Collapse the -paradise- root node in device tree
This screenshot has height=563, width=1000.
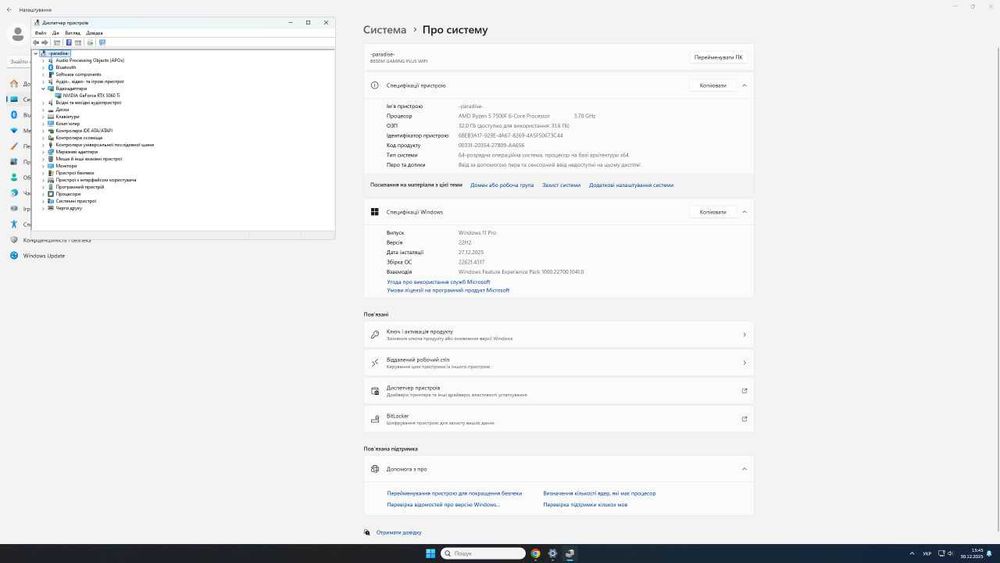click(36, 54)
